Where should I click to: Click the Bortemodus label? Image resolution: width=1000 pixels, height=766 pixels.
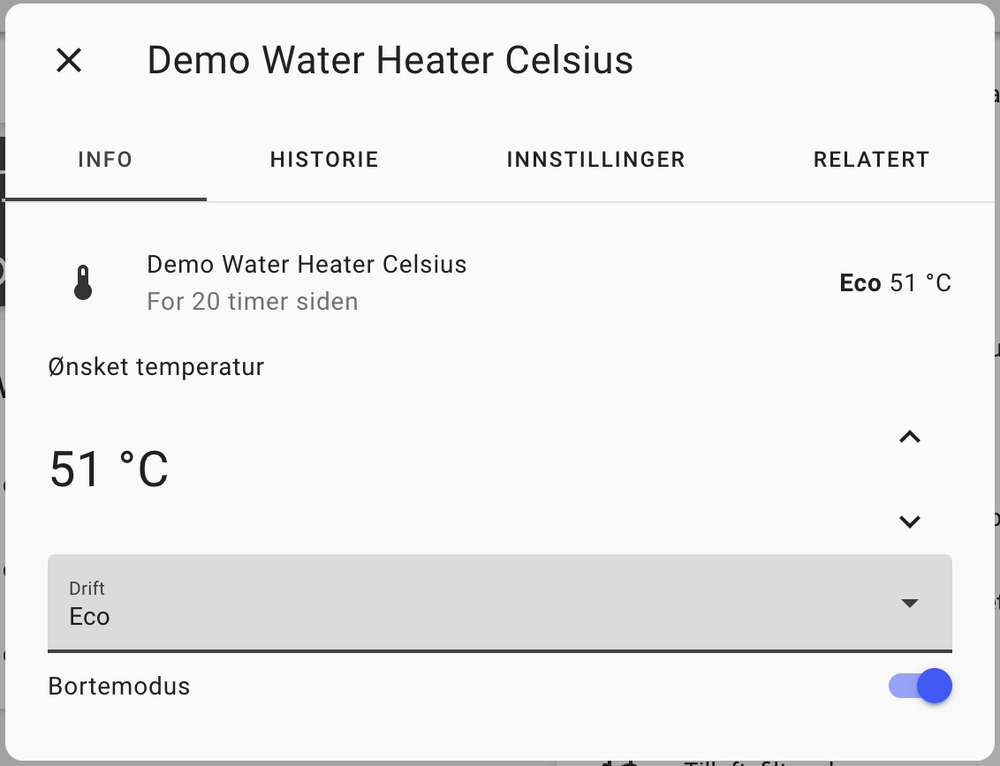tap(119, 686)
